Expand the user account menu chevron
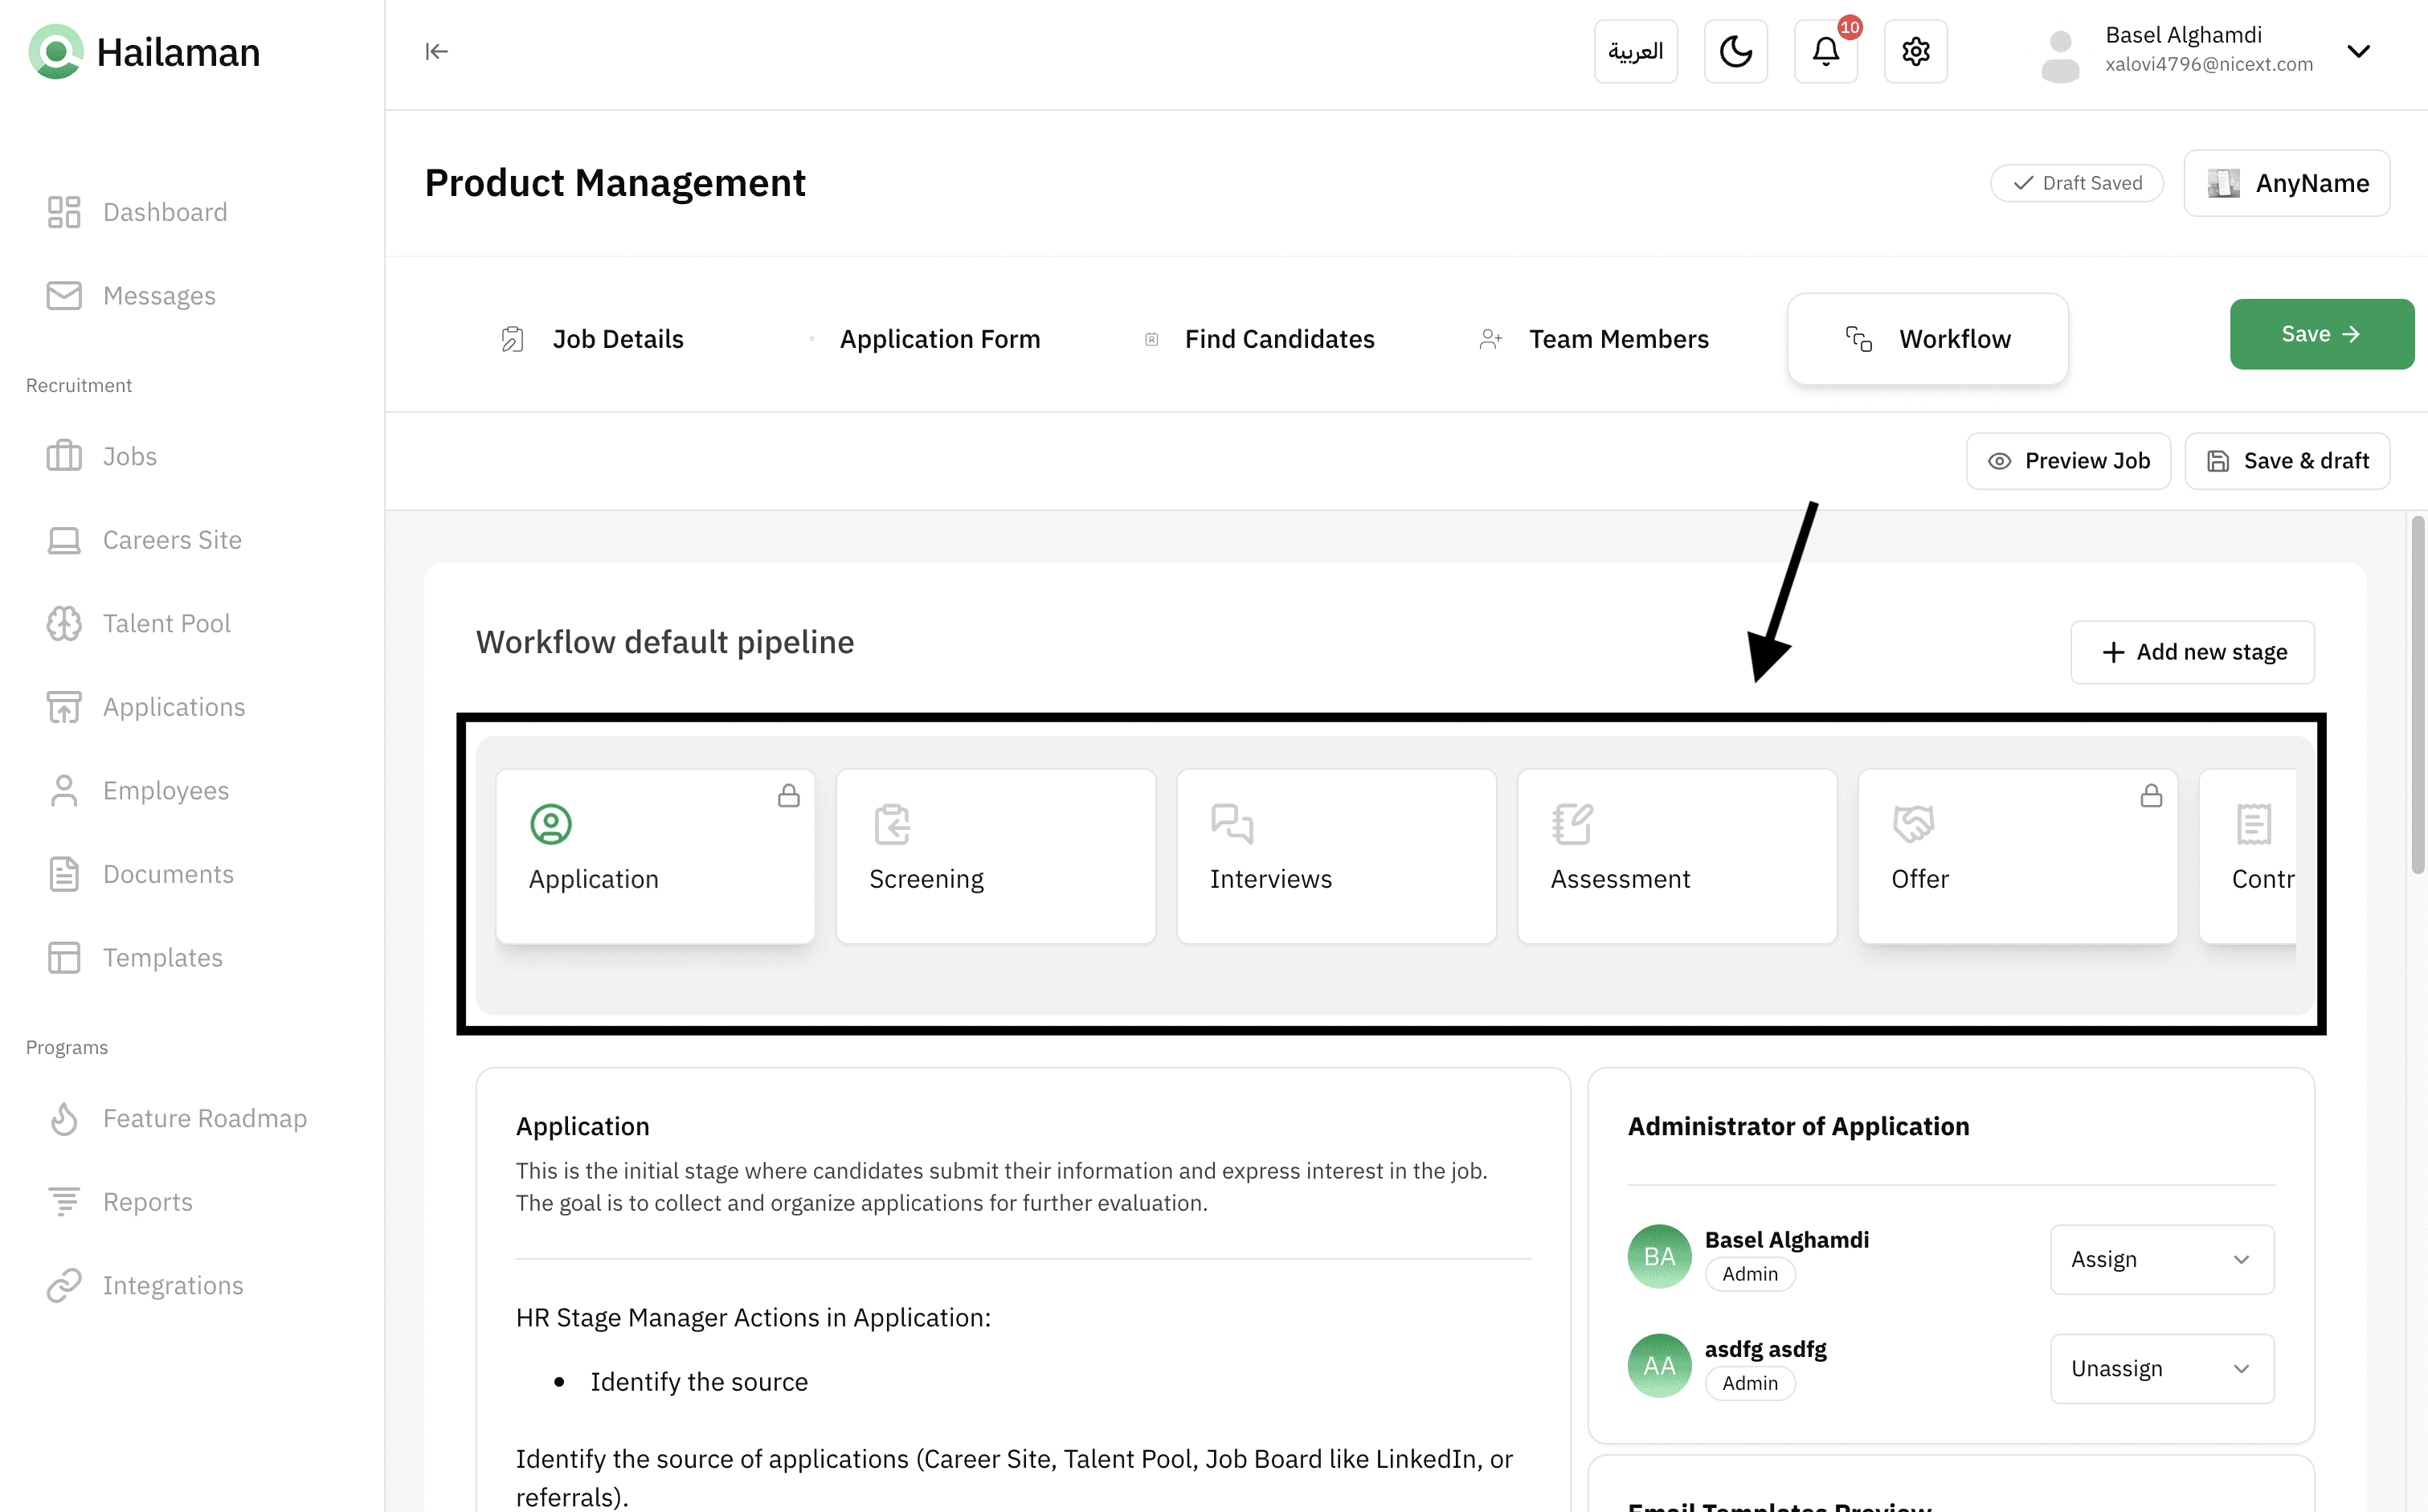Image resolution: width=2428 pixels, height=1512 pixels. tap(2358, 51)
